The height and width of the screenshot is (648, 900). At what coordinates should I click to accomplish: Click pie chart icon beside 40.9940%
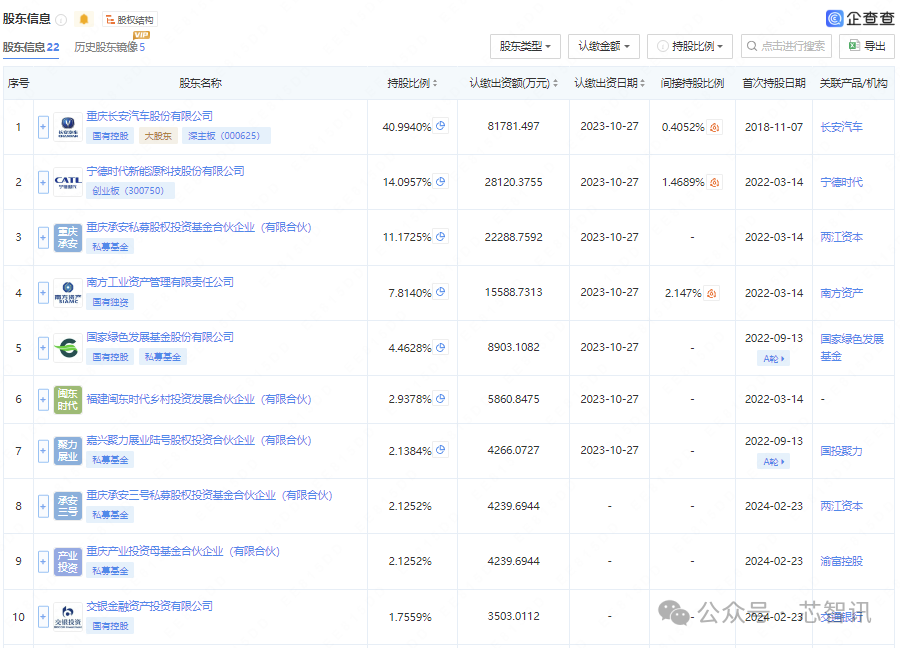440,126
